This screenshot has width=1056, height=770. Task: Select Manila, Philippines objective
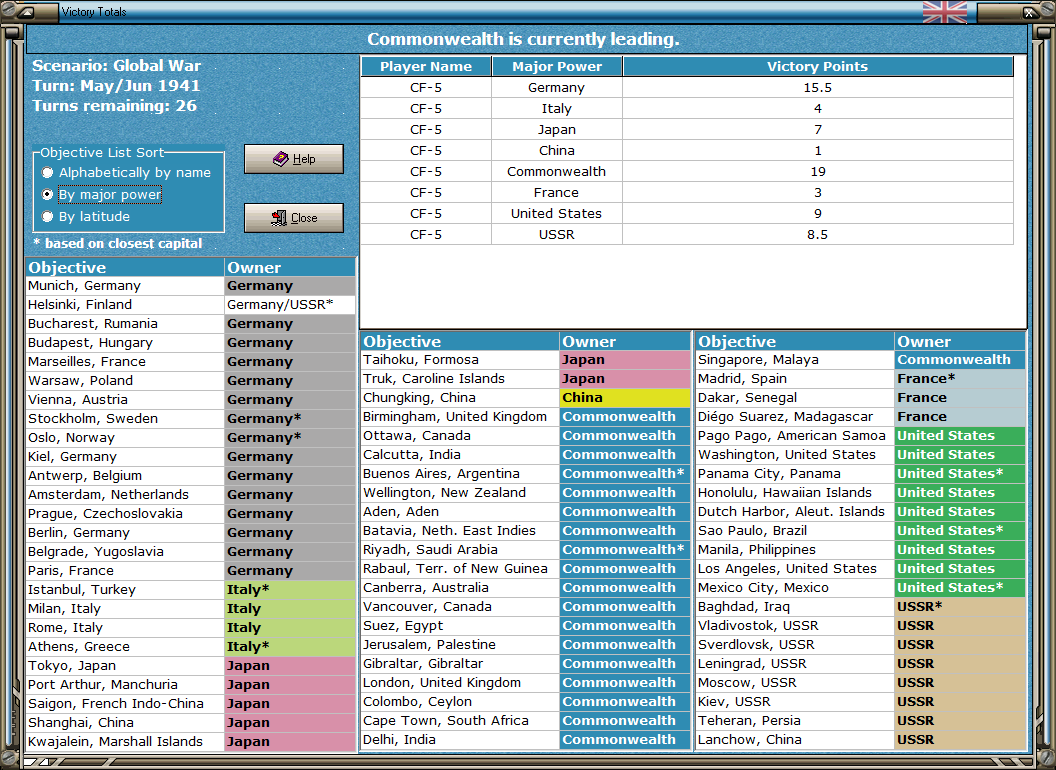tap(795, 550)
